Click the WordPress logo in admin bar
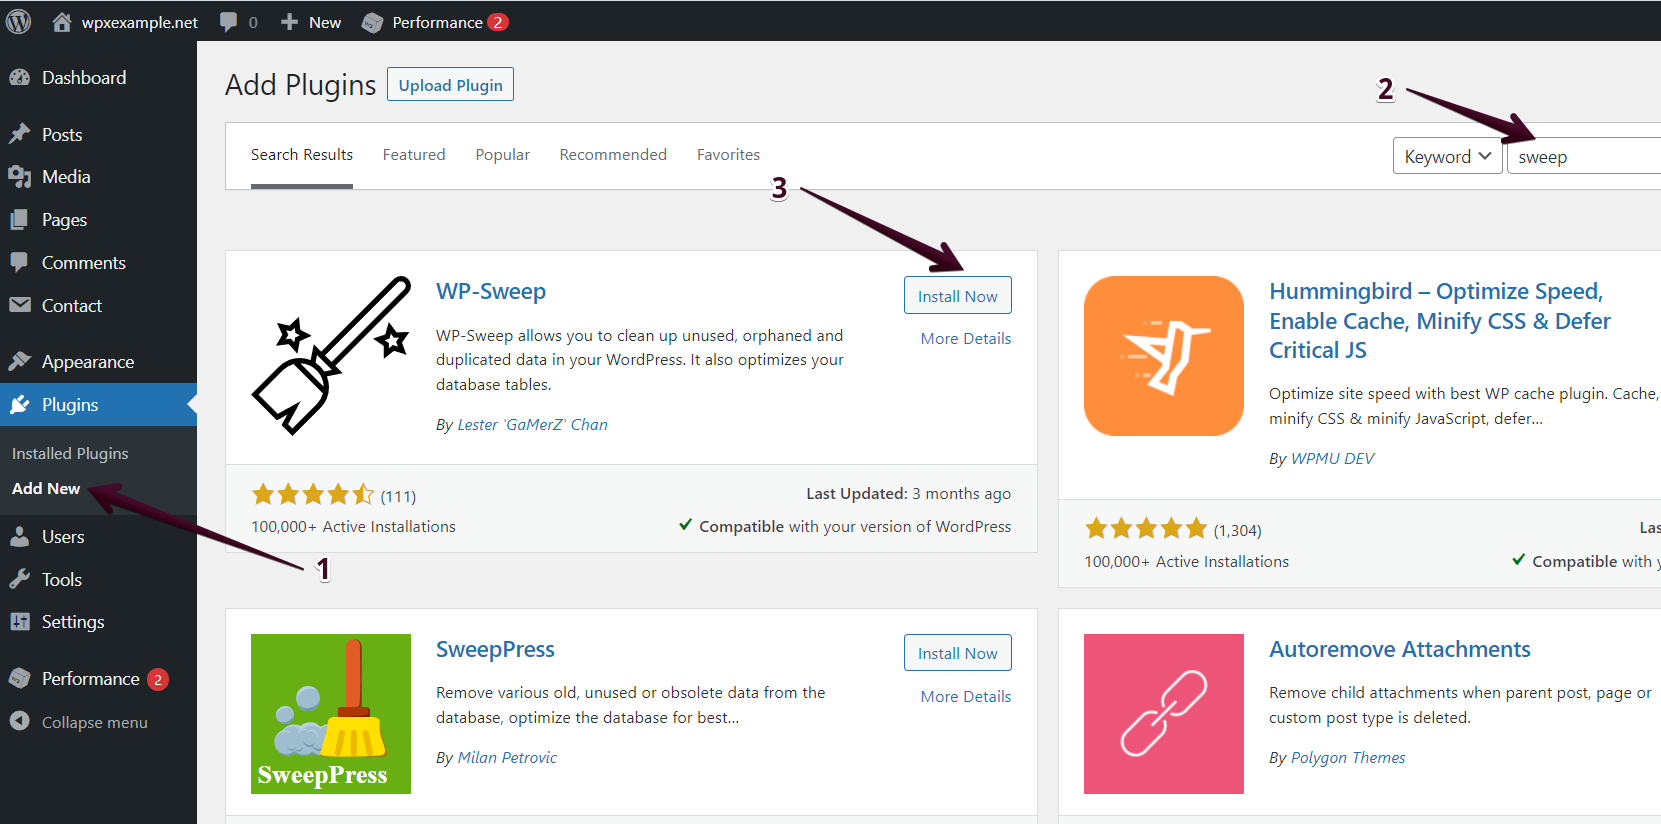The image size is (1661, 824). tap(18, 21)
